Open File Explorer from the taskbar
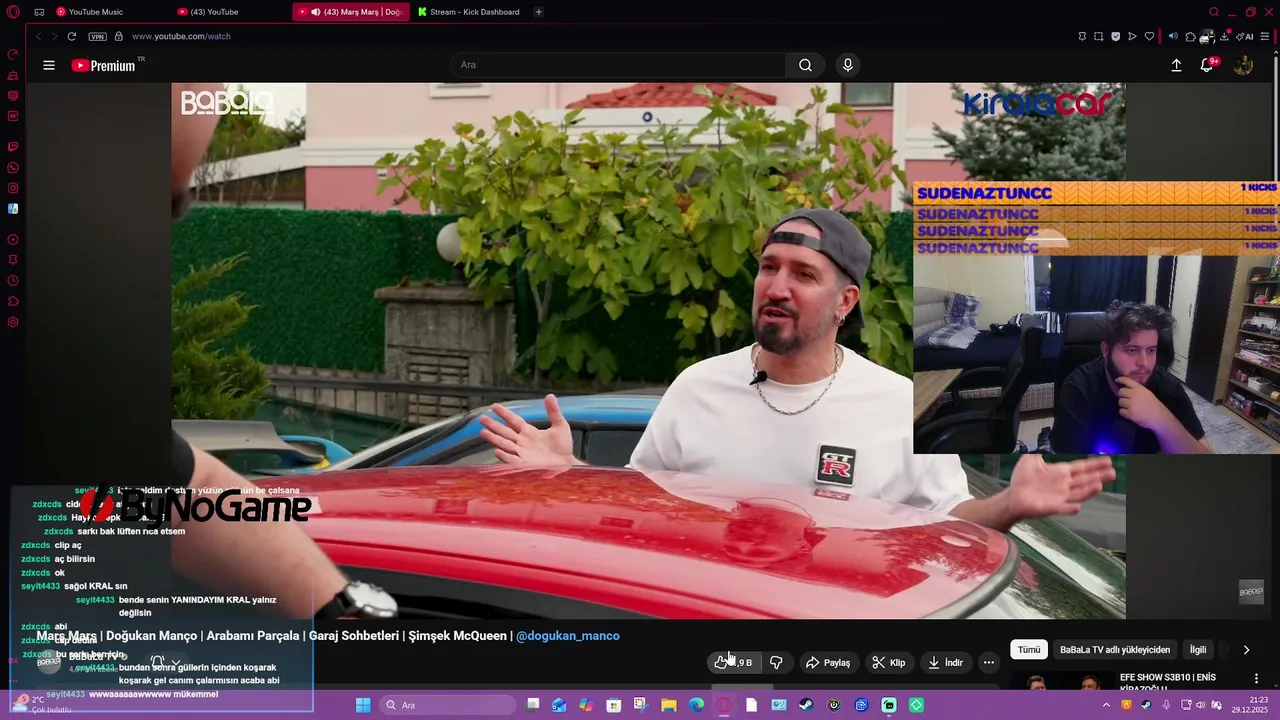The width and height of the screenshot is (1280, 720). point(669,705)
